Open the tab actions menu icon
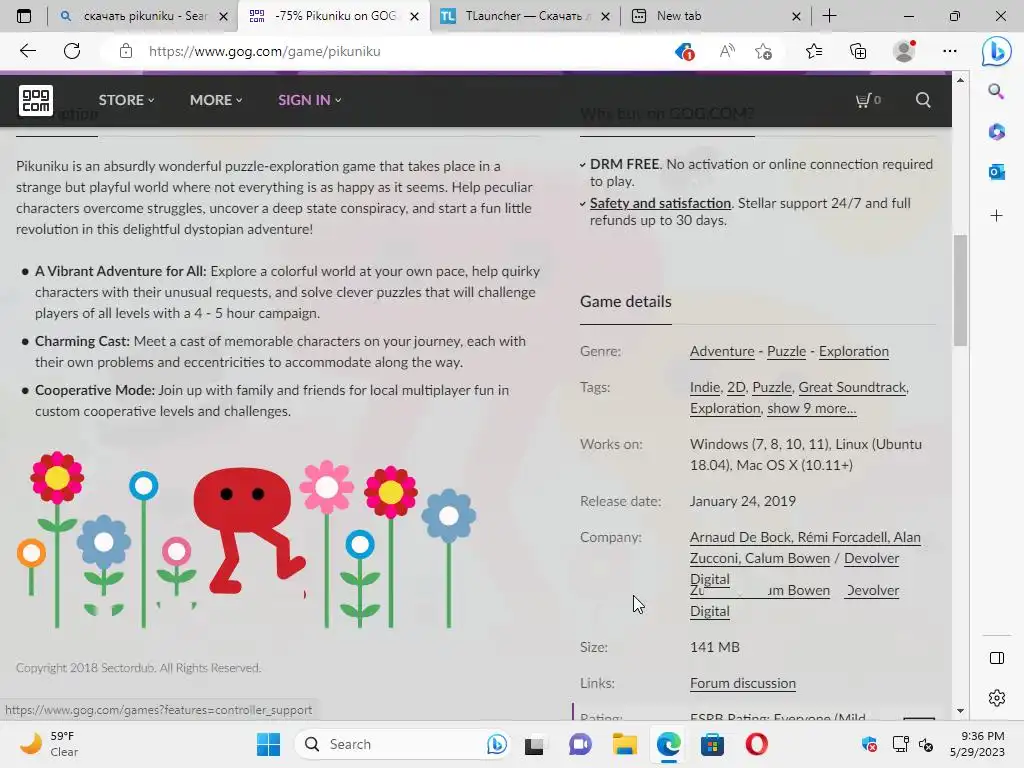The width and height of the screenshot is (1024, 768). pyautogui.click(x=24, y=16)
